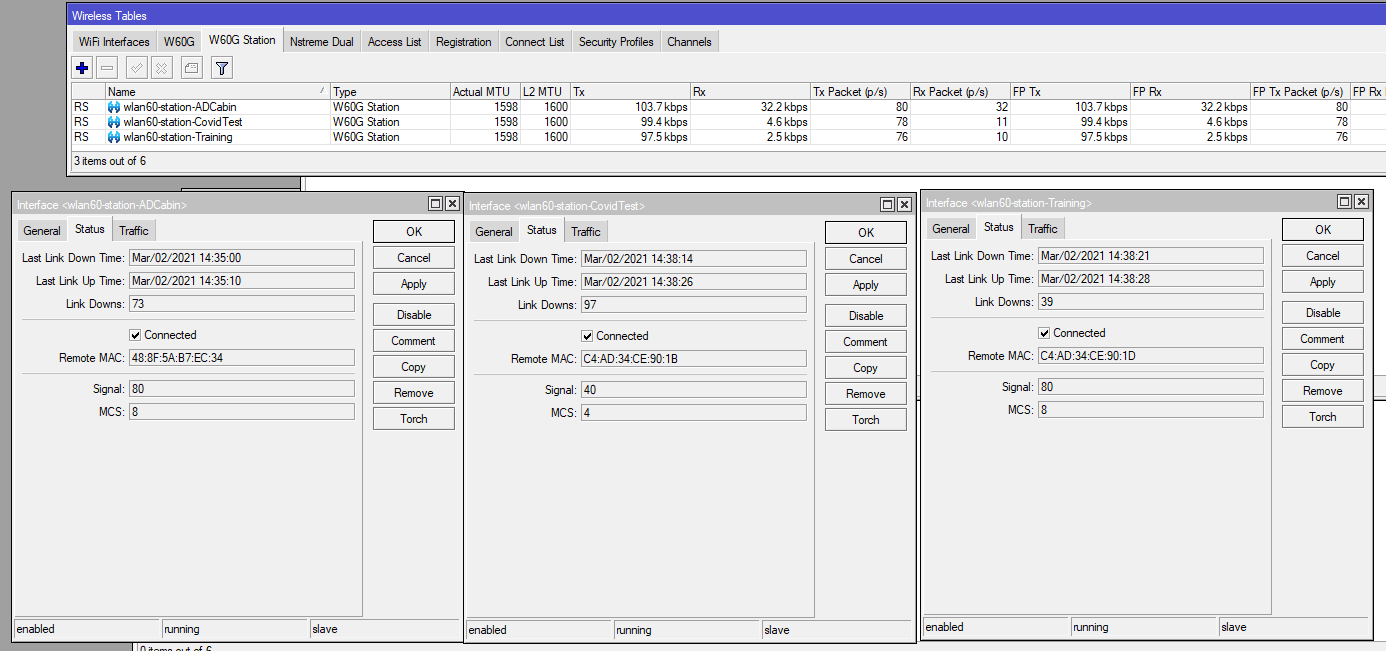Click the Remote MAC field in ADCabin
Screen dimensions: 1386x651
coord(241,358)
